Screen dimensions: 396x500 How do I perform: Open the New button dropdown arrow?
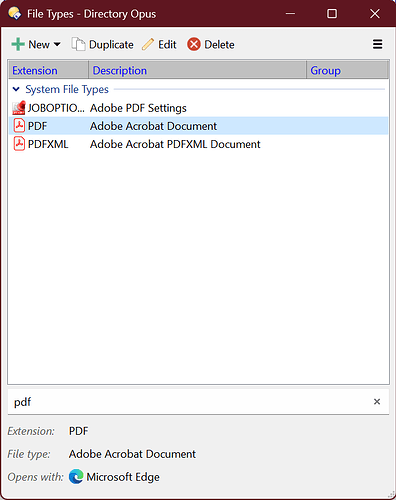[57, 44]
